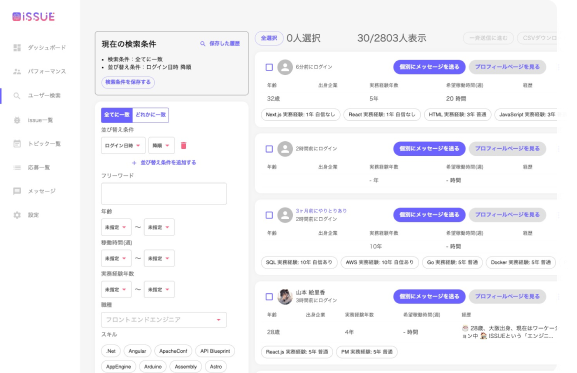577x373 pixels.
Task: Delete sort condition with red trash icon
Action: 184,146
